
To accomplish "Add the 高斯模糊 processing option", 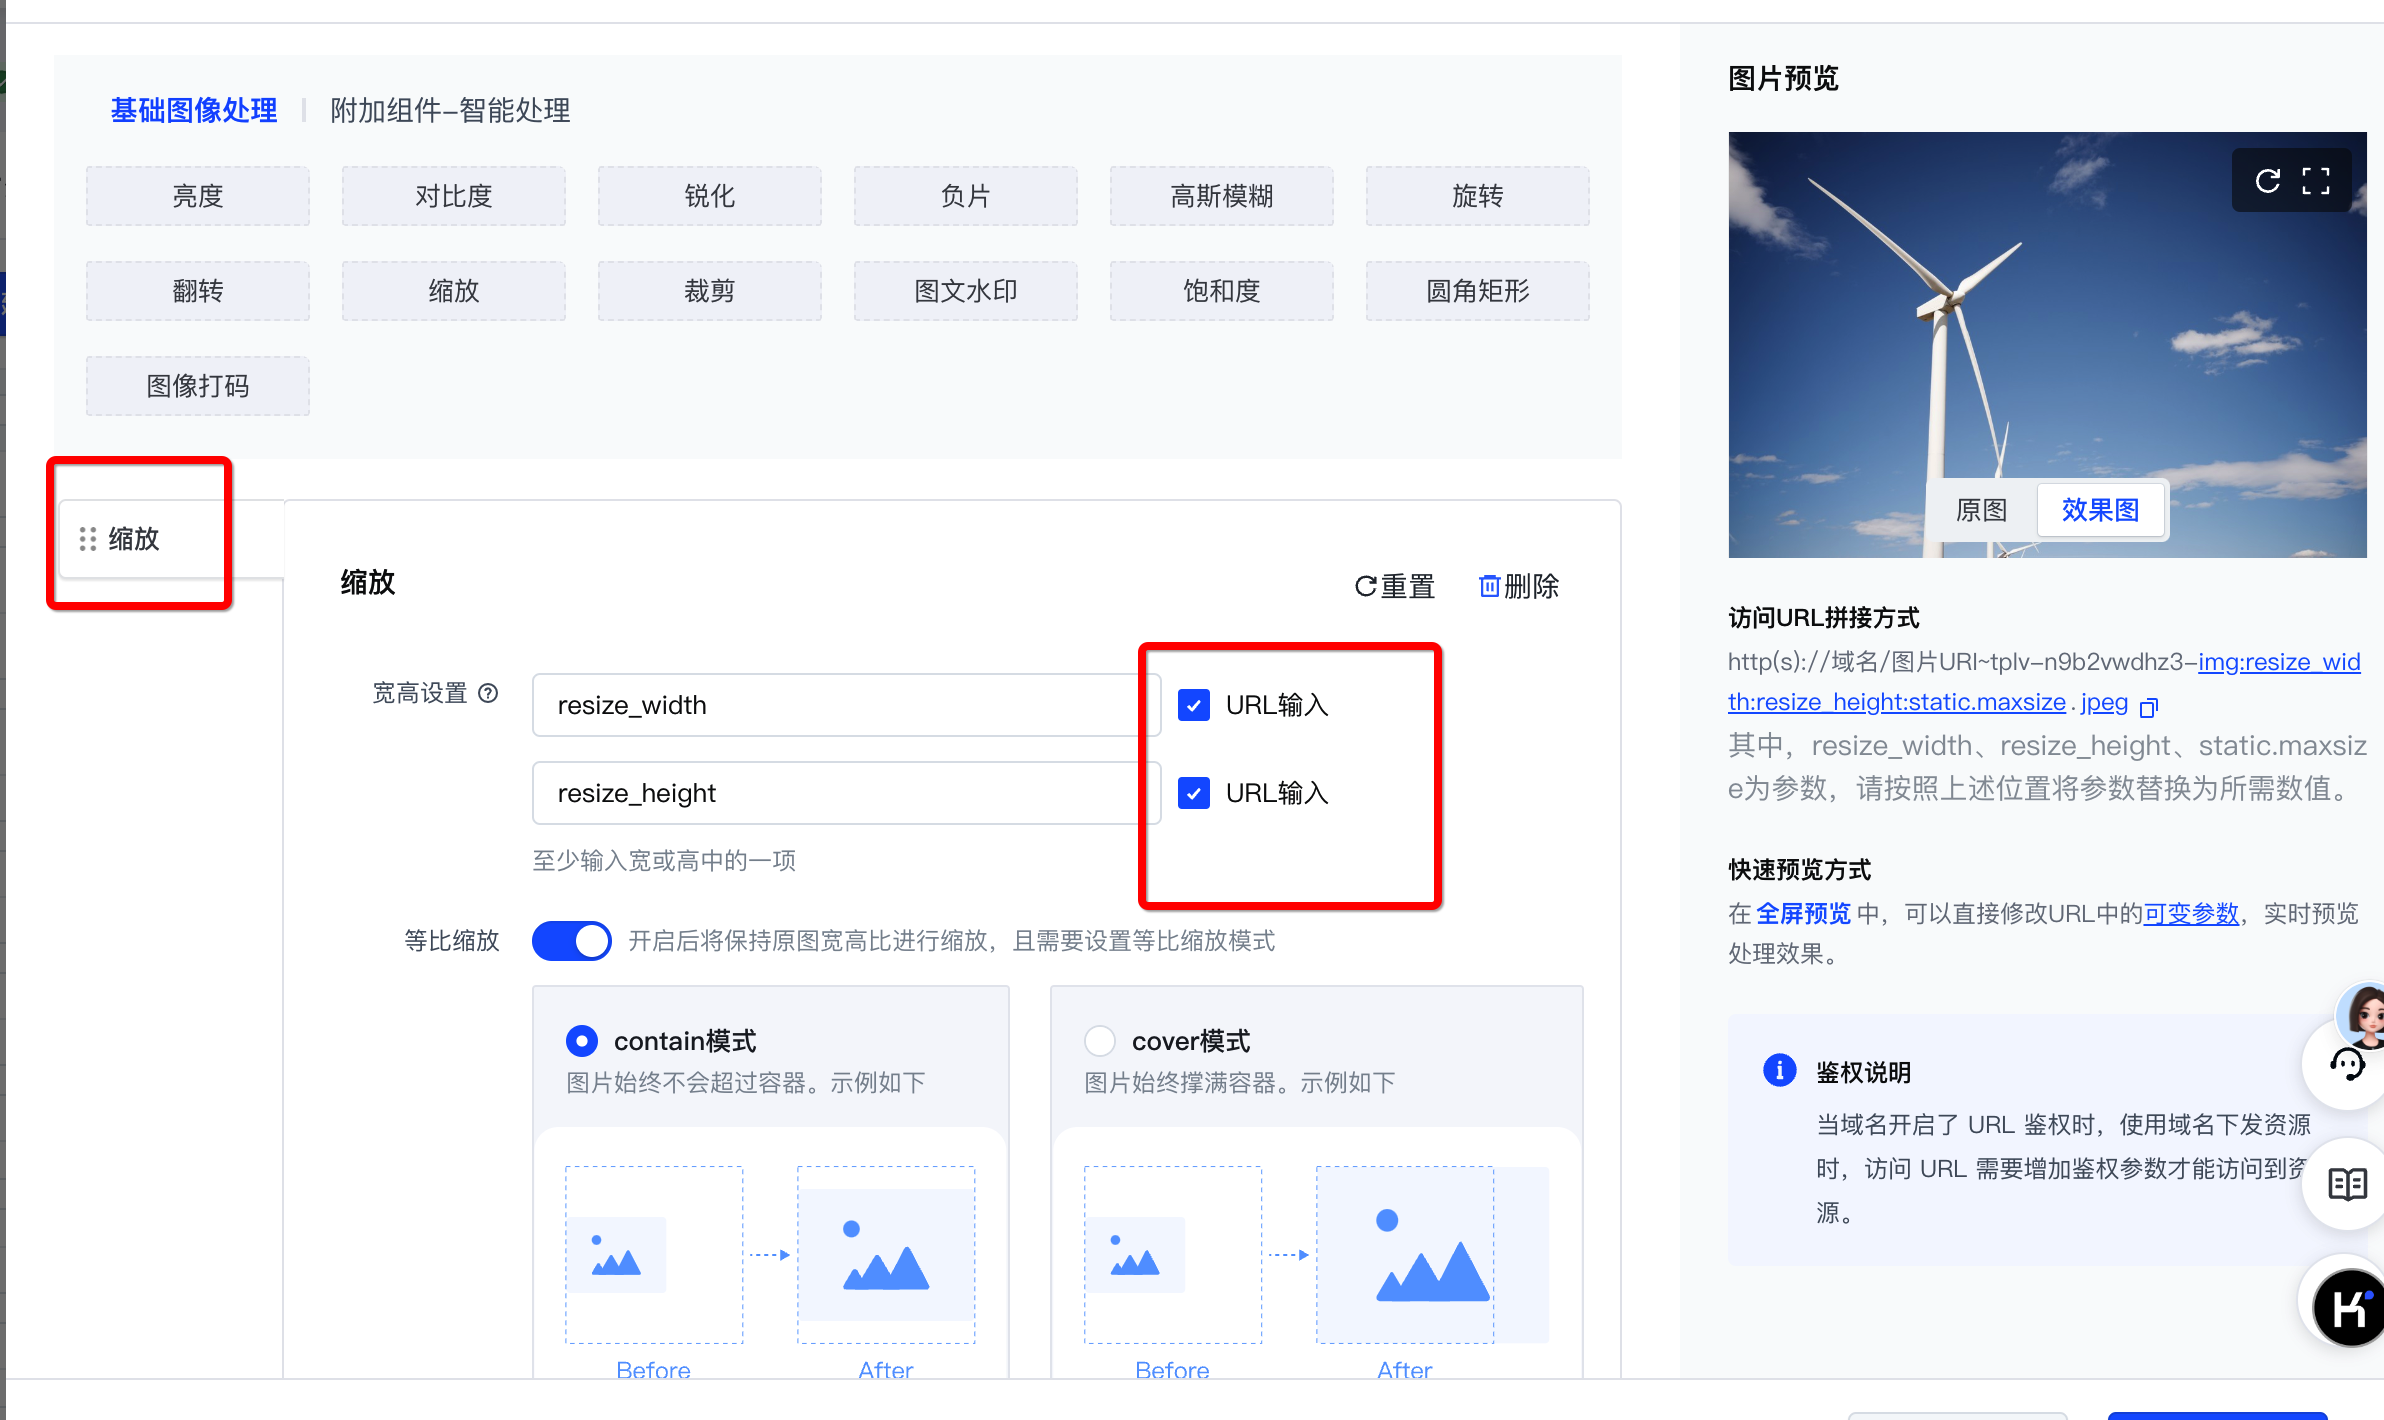I will (1221, 196).
